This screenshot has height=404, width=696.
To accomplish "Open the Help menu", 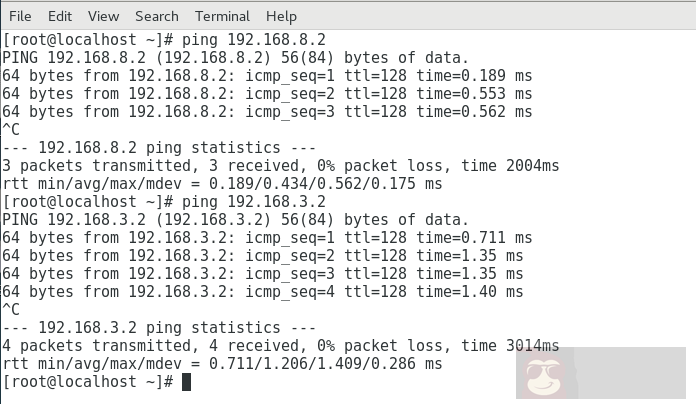I will 281,16.
